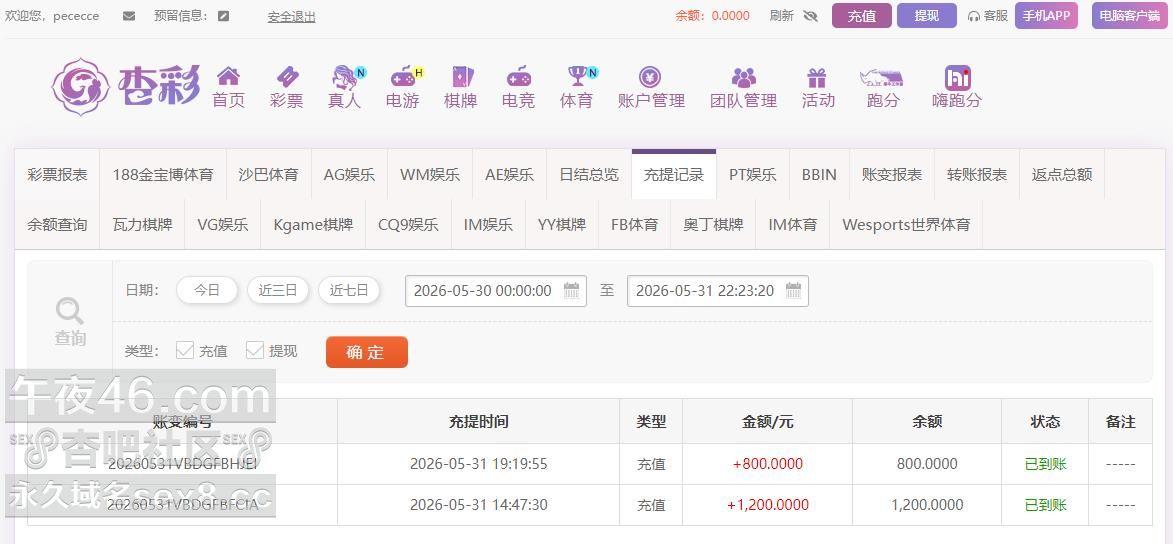Click the mail envelope icon
The width and height of the screenshot is (1173, 544).
pos(129,16)
